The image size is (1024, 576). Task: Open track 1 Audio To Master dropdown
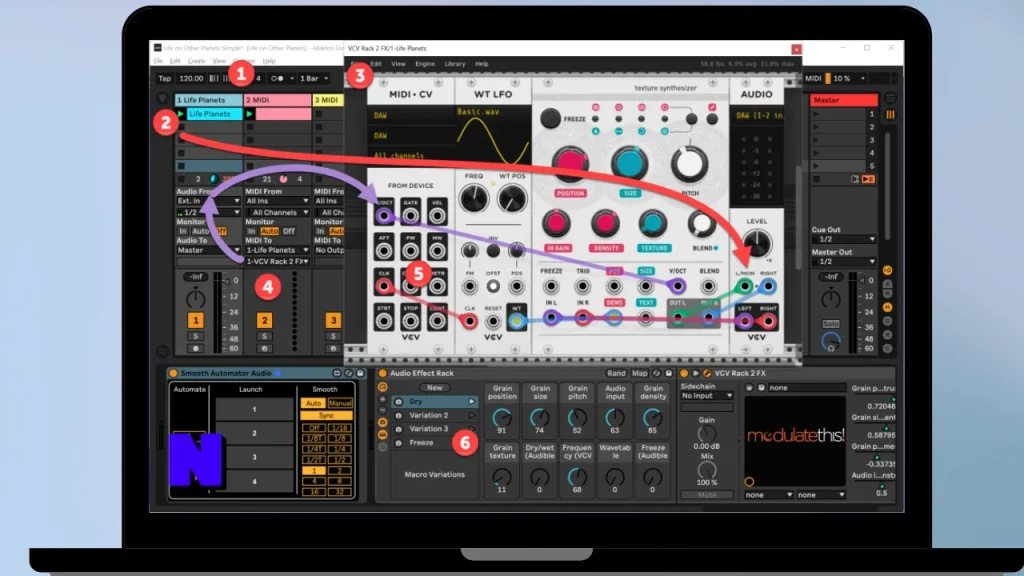pyautogui.click(x=208, y=250)
